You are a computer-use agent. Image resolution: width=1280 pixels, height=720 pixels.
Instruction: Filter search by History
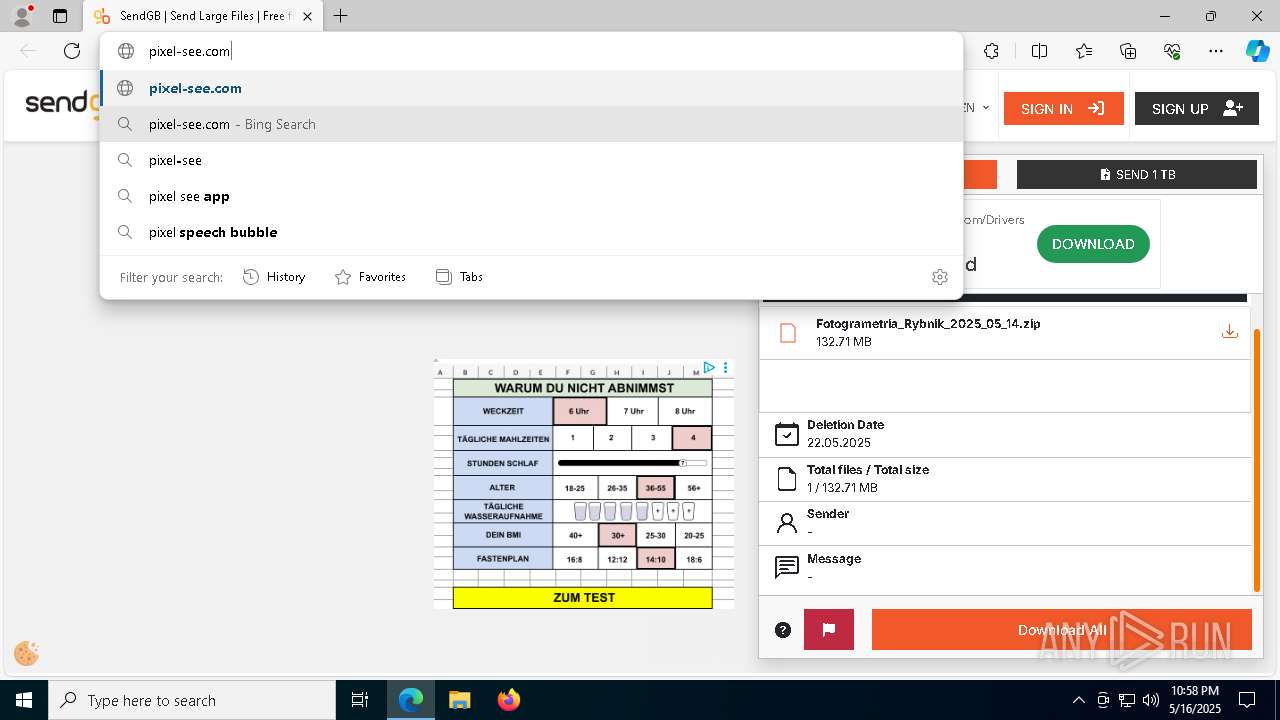point(274,277)
